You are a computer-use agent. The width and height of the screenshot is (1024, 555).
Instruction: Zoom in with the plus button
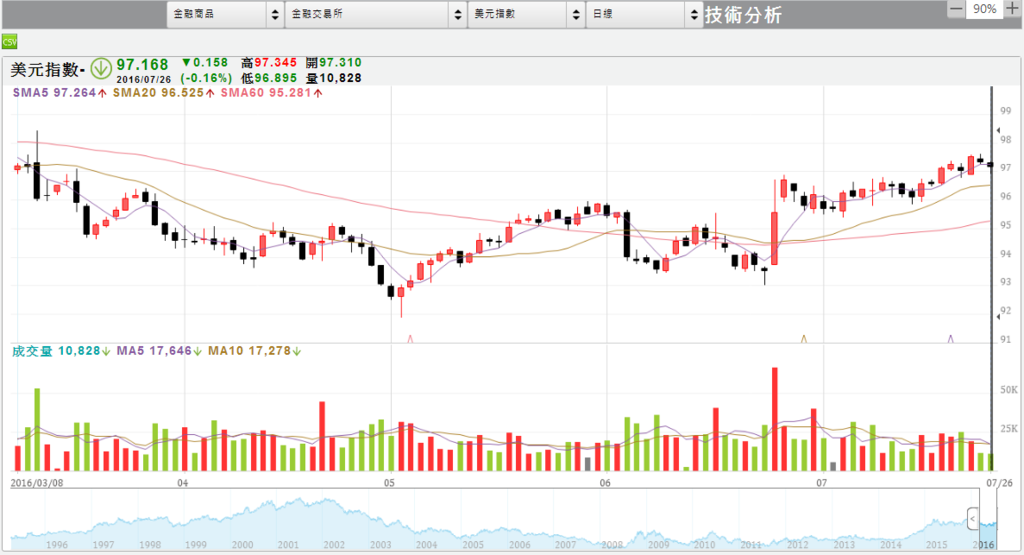point(1012,9)
